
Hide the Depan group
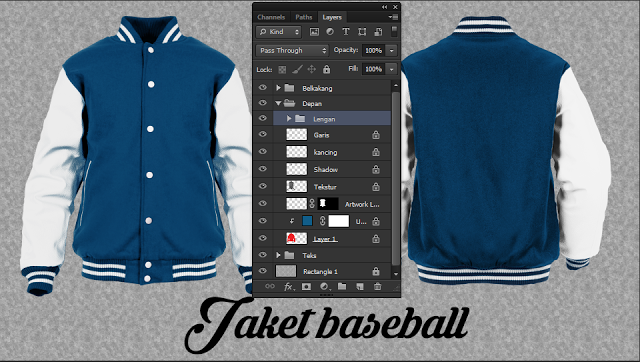pyautogui.click(x=263, y=103)
